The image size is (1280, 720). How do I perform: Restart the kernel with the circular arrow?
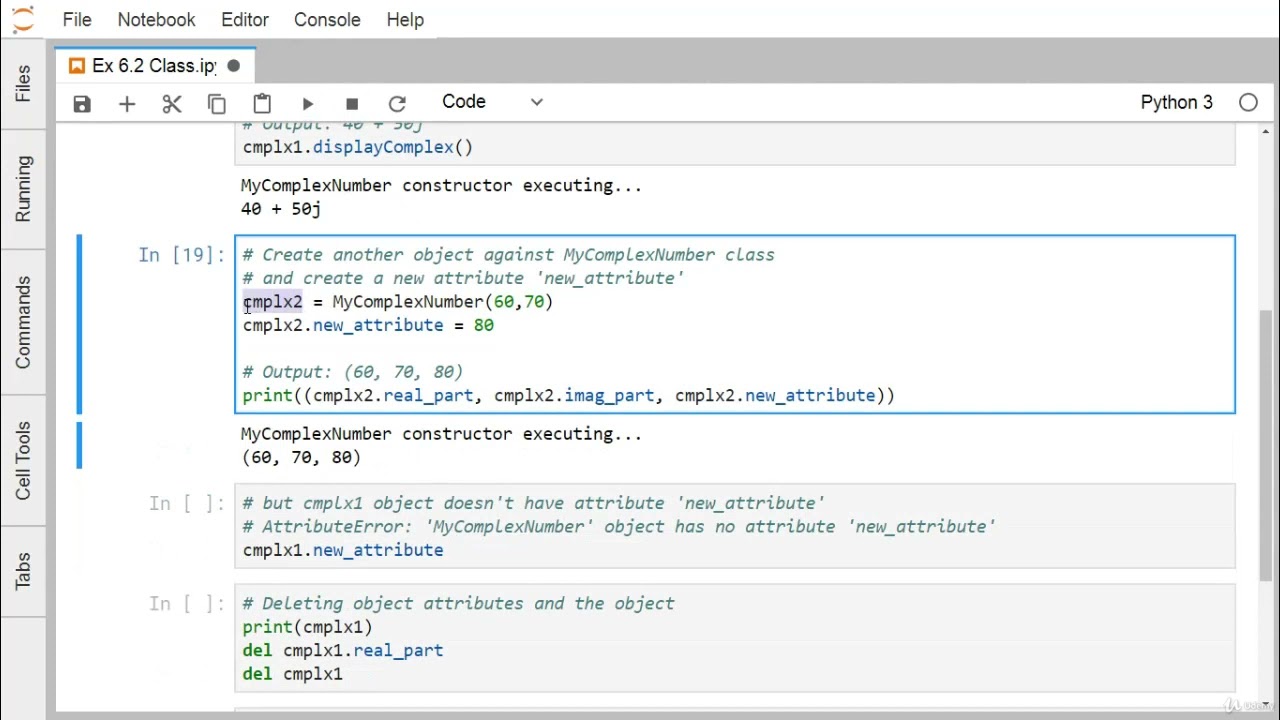click(397, 104)
